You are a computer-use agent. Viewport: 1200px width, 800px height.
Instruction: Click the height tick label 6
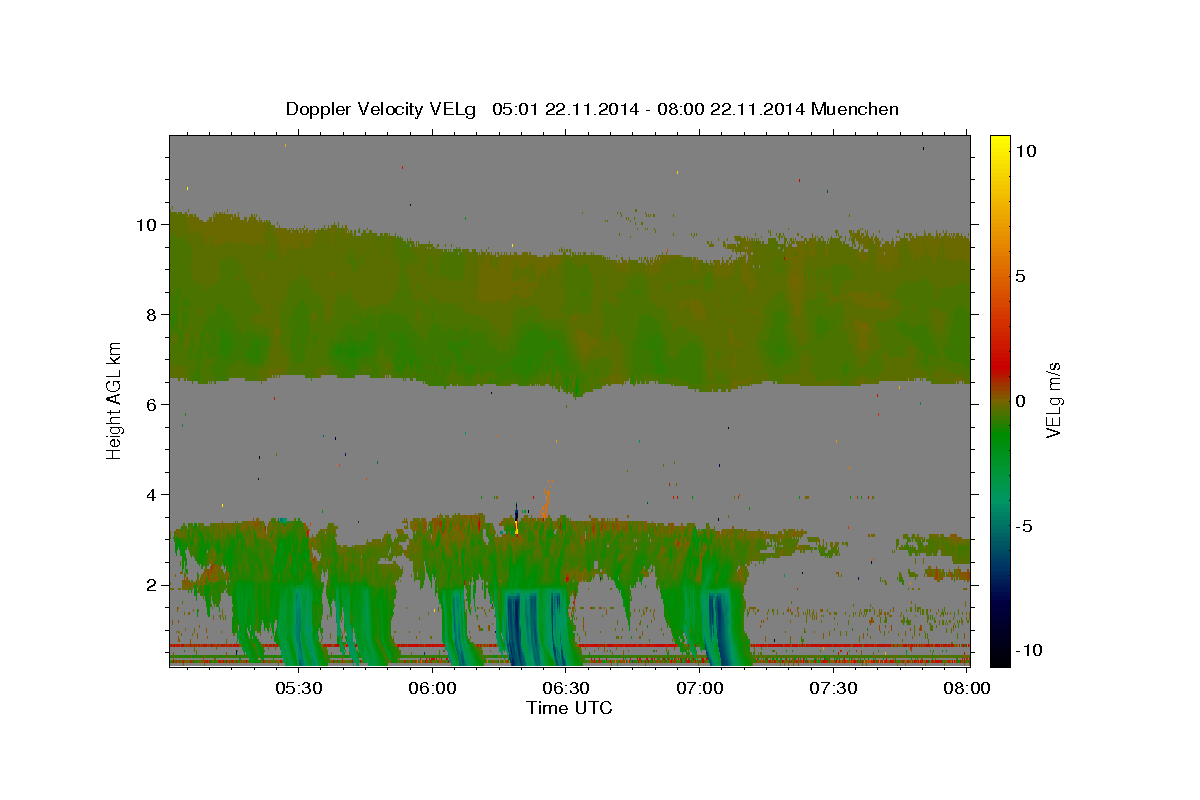[153, 405]
